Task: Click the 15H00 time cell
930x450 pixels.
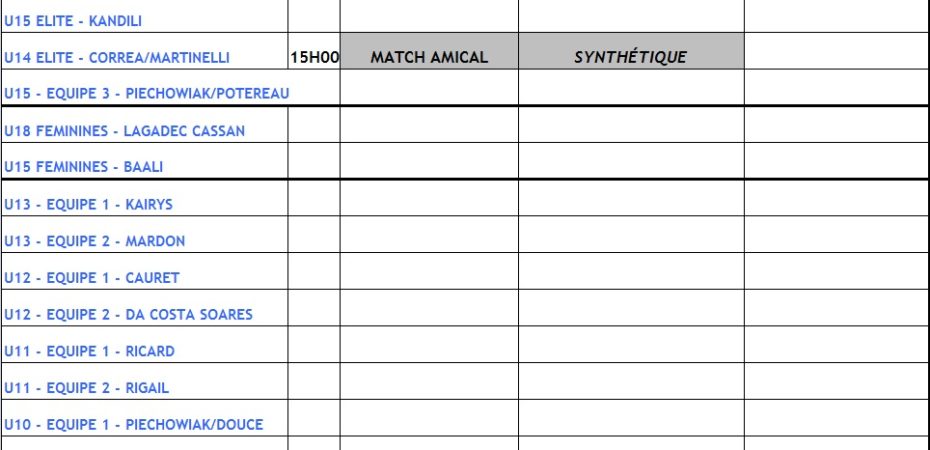Action: point(314,58)
